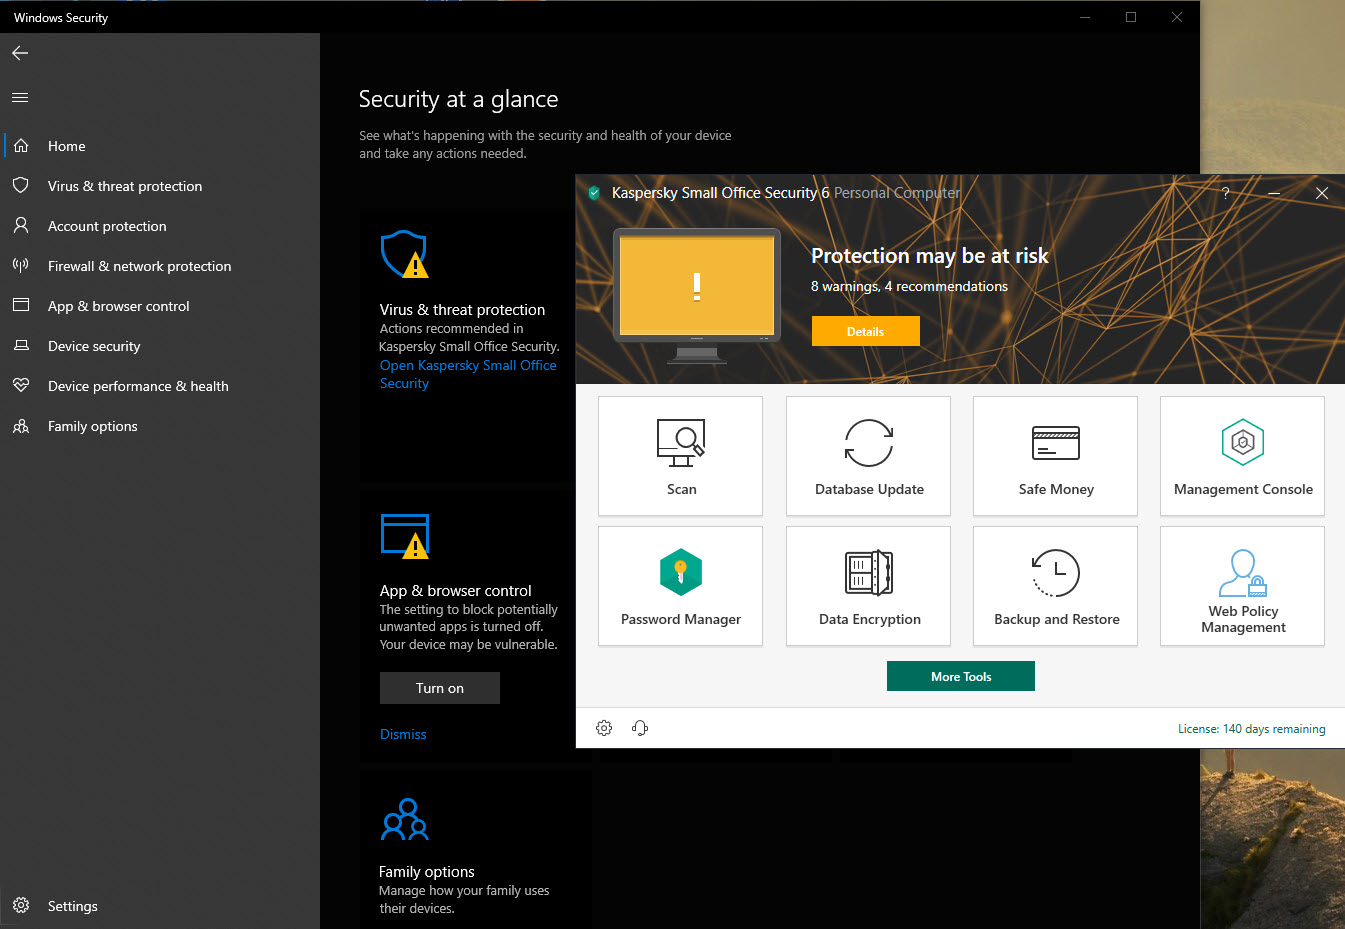Go back in Windows Security

20,53
